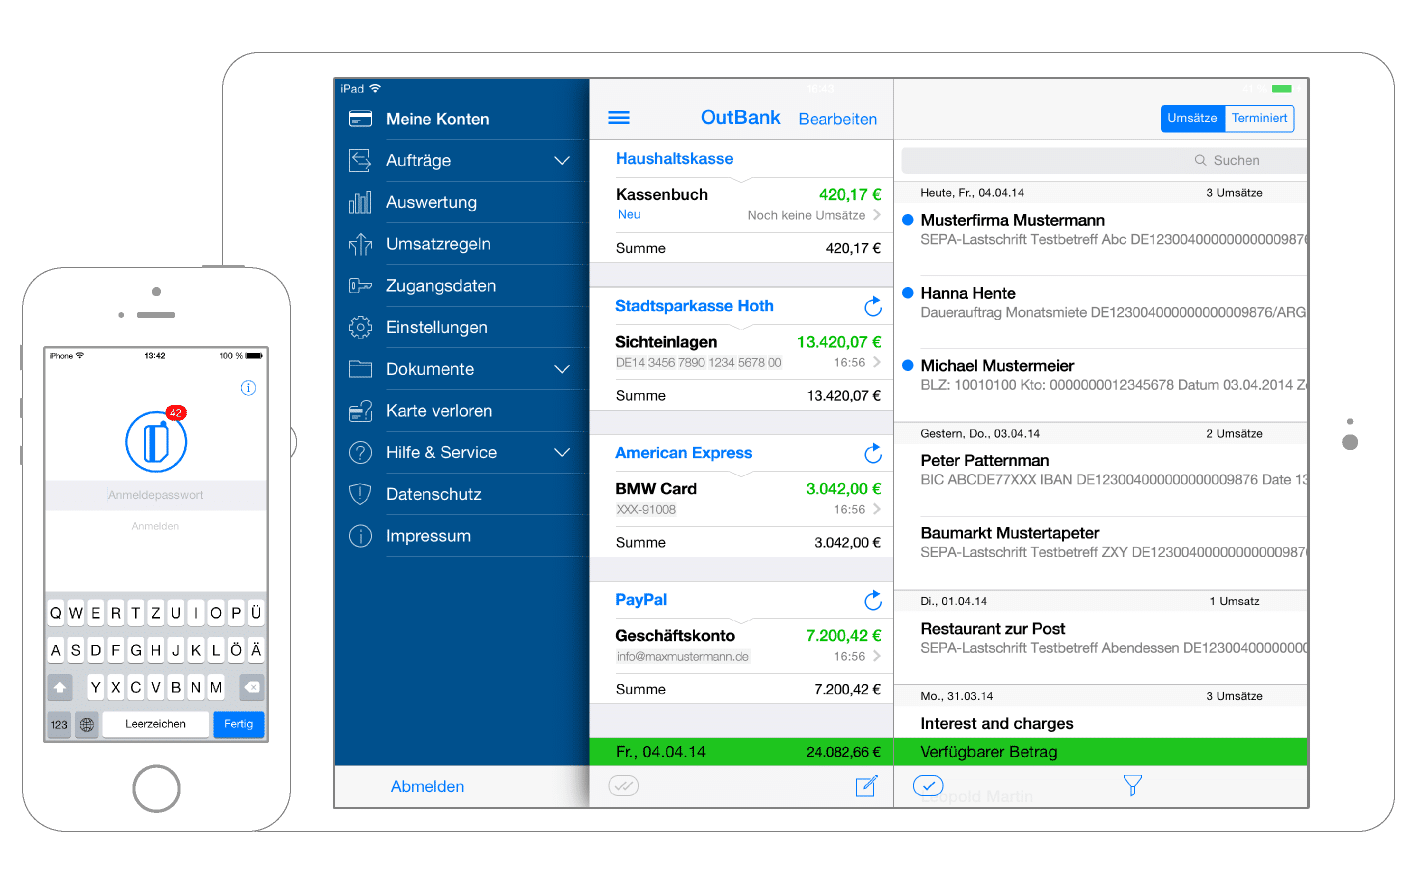Open Auswertung via the bar chart icon
This screenshot has height=876, width=1428.
[360, 202]
